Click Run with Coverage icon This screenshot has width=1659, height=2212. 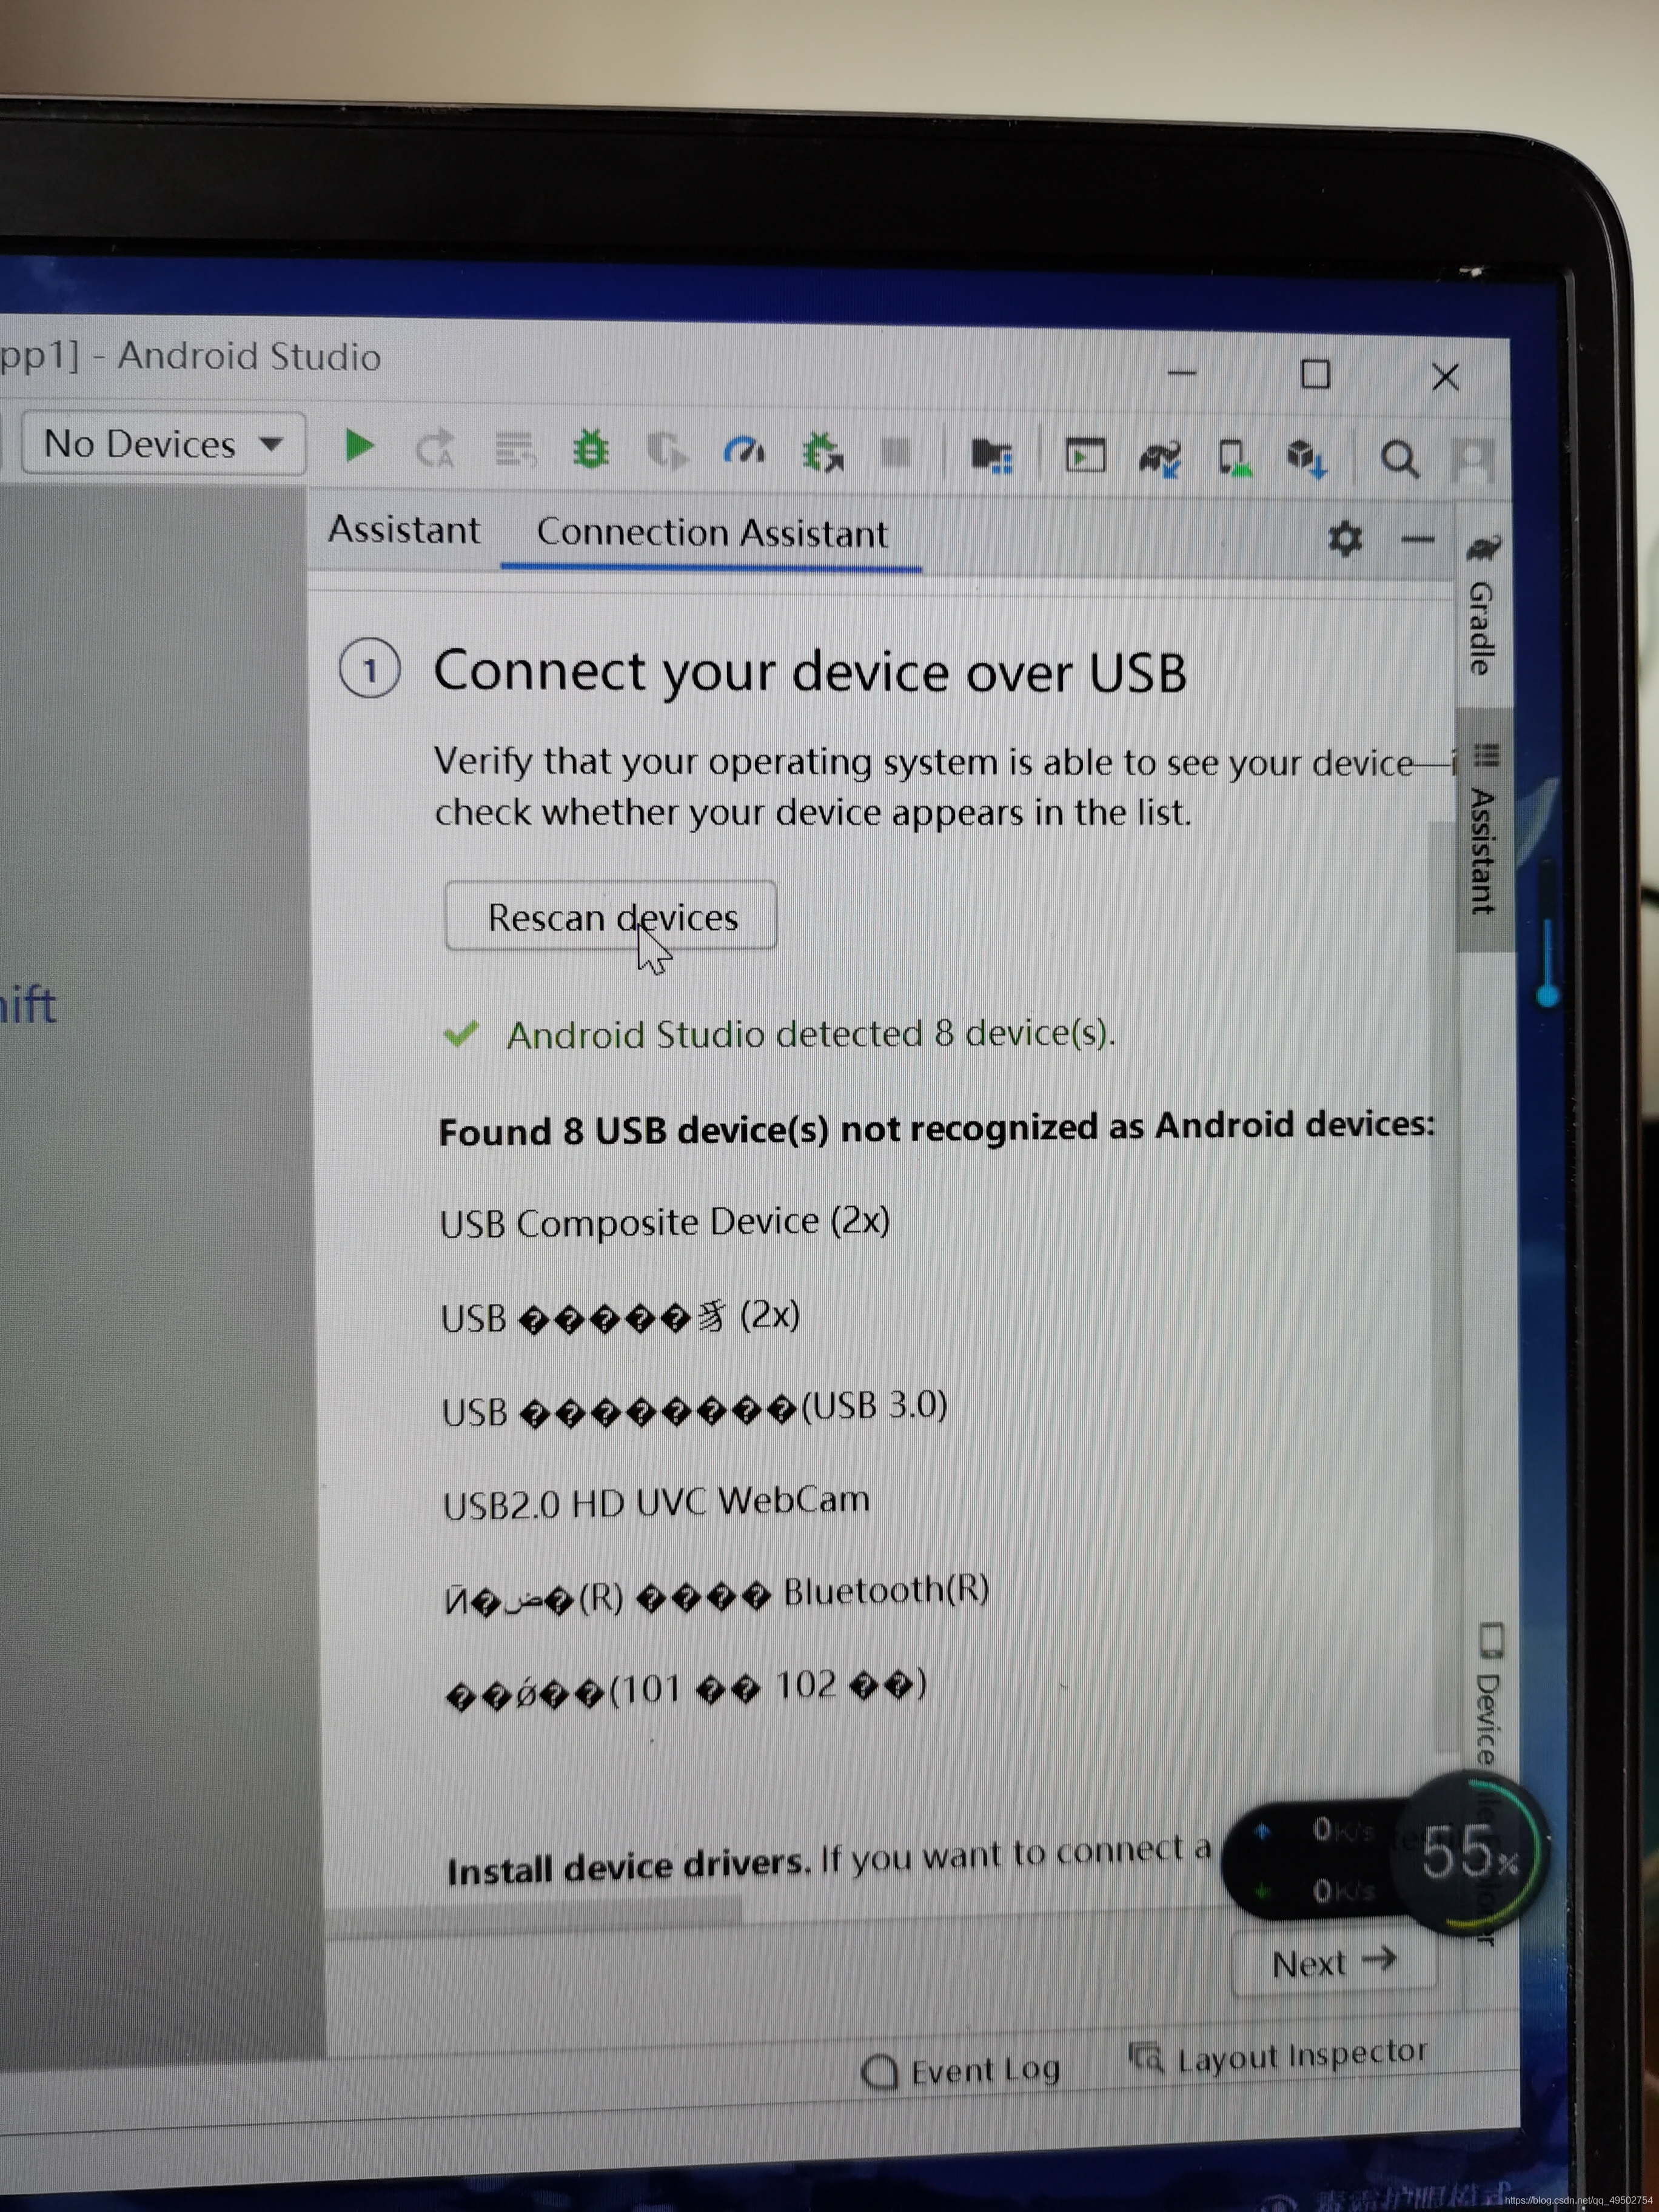pos(667,452)
